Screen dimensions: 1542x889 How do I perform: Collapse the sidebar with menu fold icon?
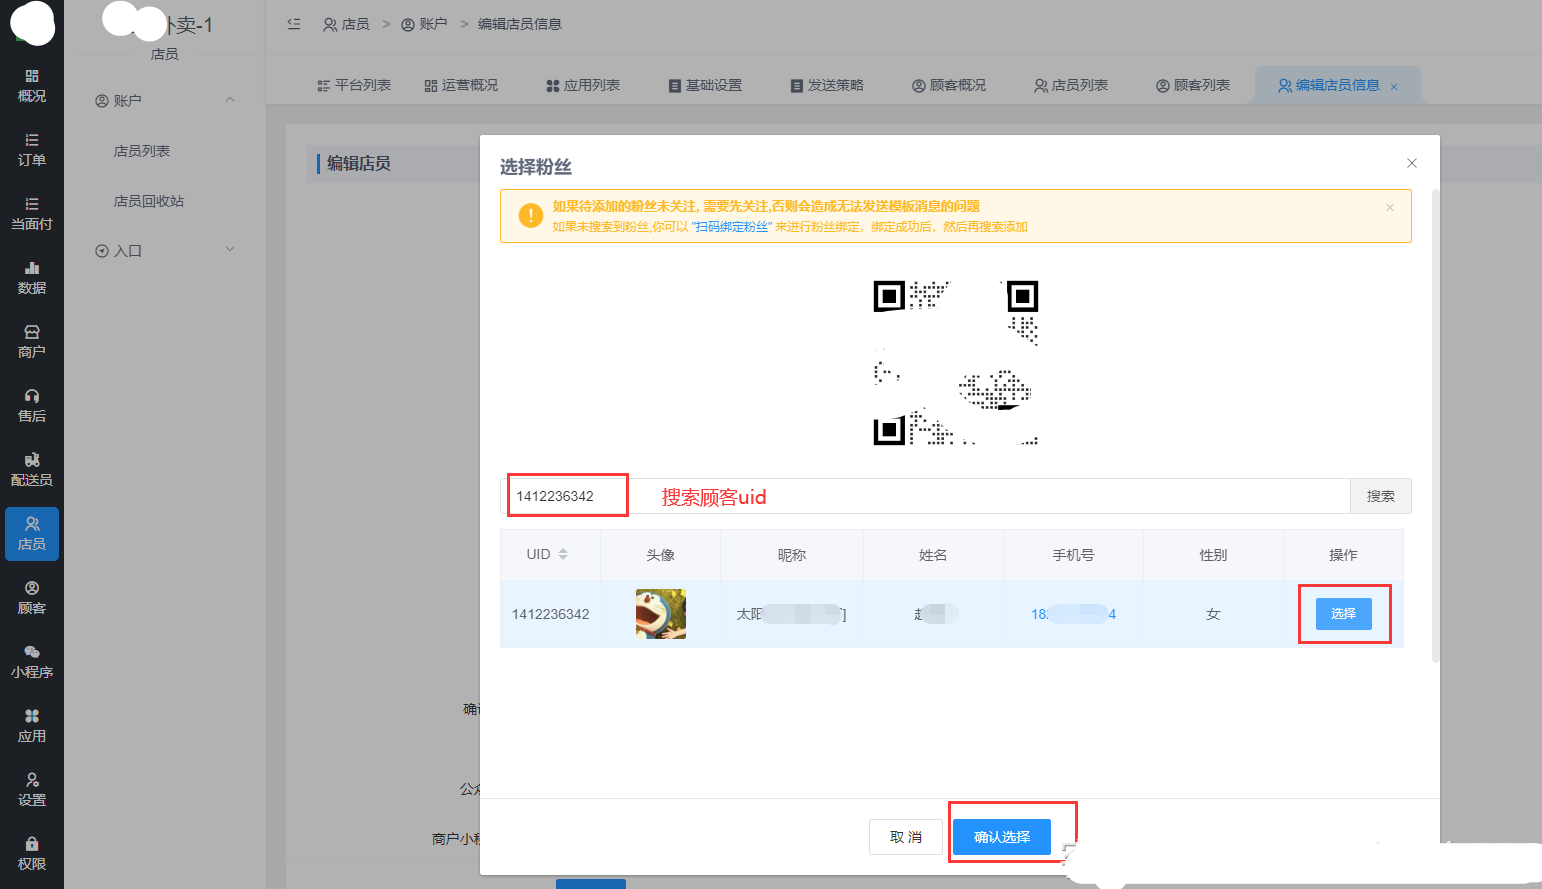click(x=294, y=24)
